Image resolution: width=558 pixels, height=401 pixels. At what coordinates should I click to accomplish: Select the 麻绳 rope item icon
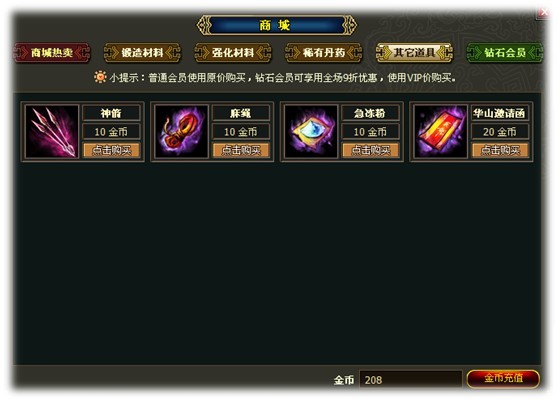(181, 132)
